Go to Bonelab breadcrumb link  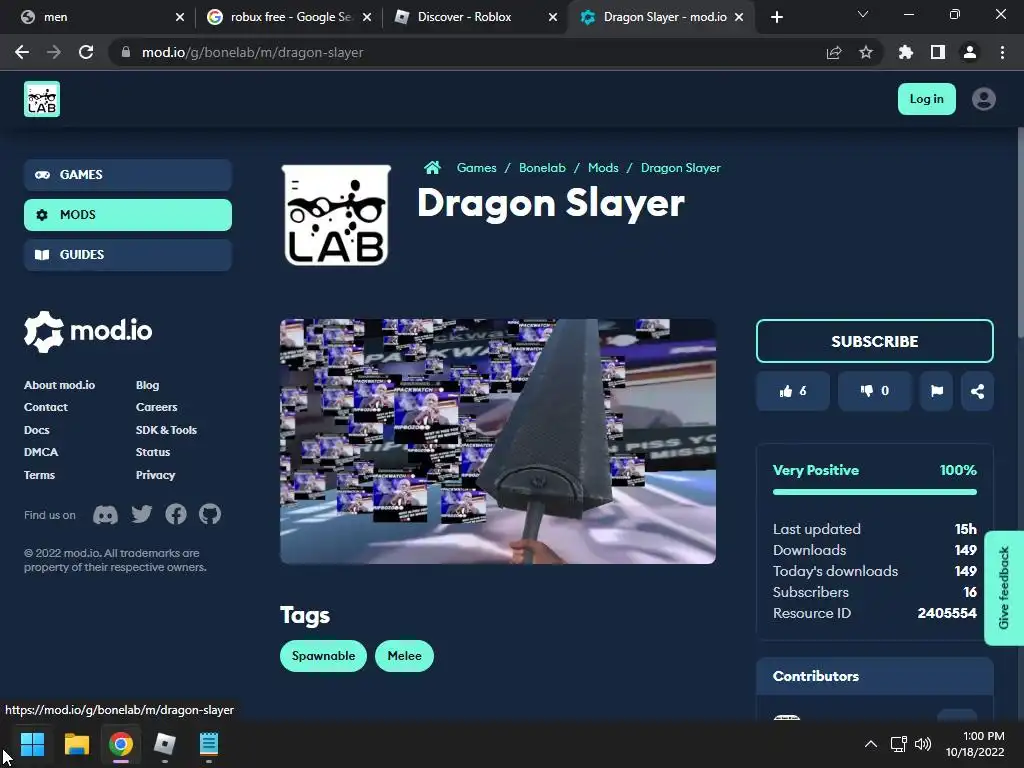(x=542, y=168)
